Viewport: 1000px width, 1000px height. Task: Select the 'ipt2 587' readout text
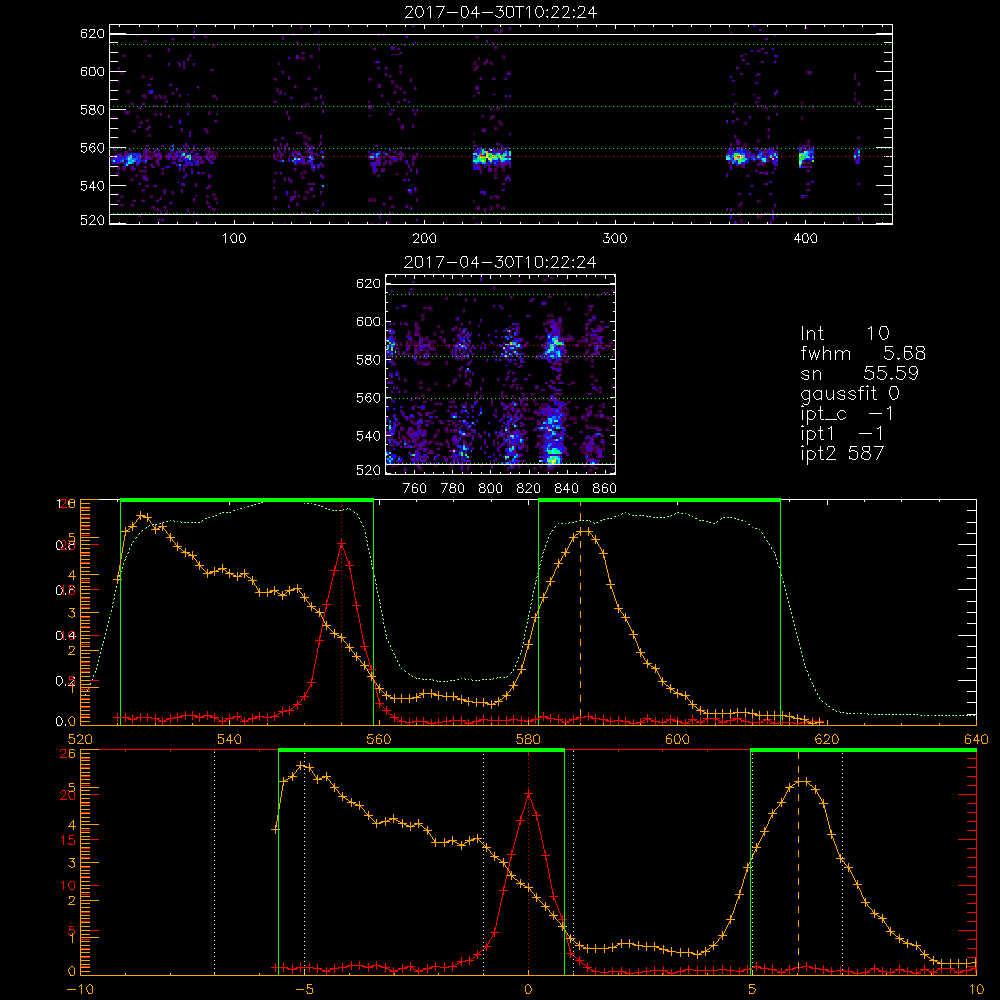(x=842, y=453)
